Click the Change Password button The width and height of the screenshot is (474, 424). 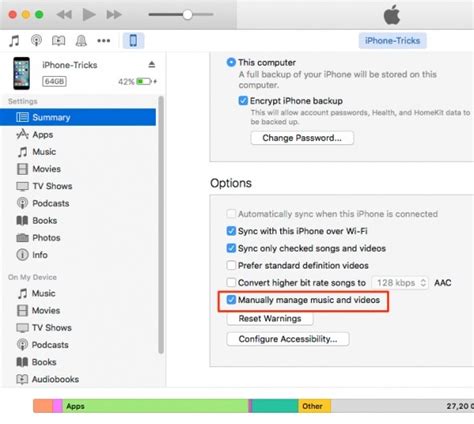tap(302, 138)
